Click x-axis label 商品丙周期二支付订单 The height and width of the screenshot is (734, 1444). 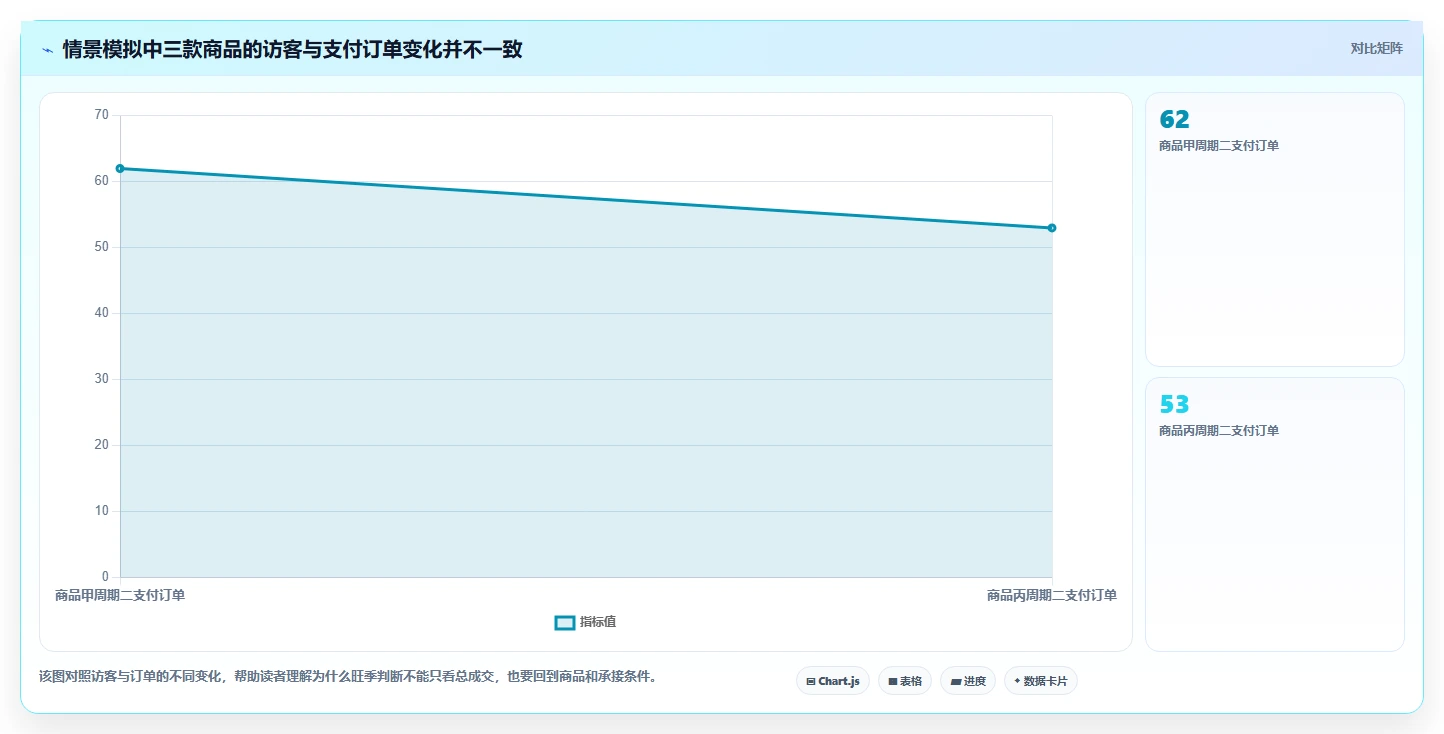coord(1052,596)
